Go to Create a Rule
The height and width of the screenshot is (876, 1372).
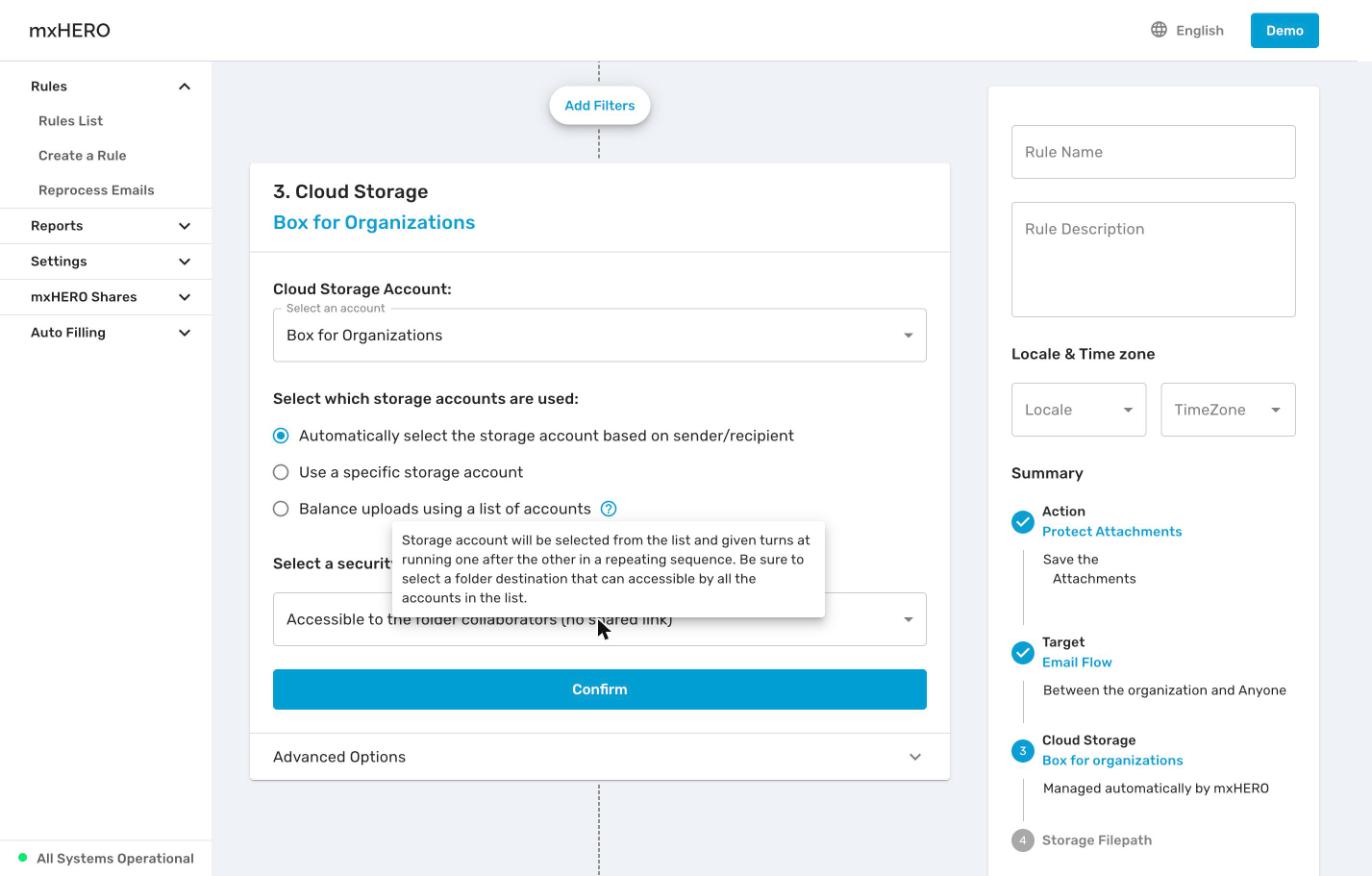(x=83, y=156)
